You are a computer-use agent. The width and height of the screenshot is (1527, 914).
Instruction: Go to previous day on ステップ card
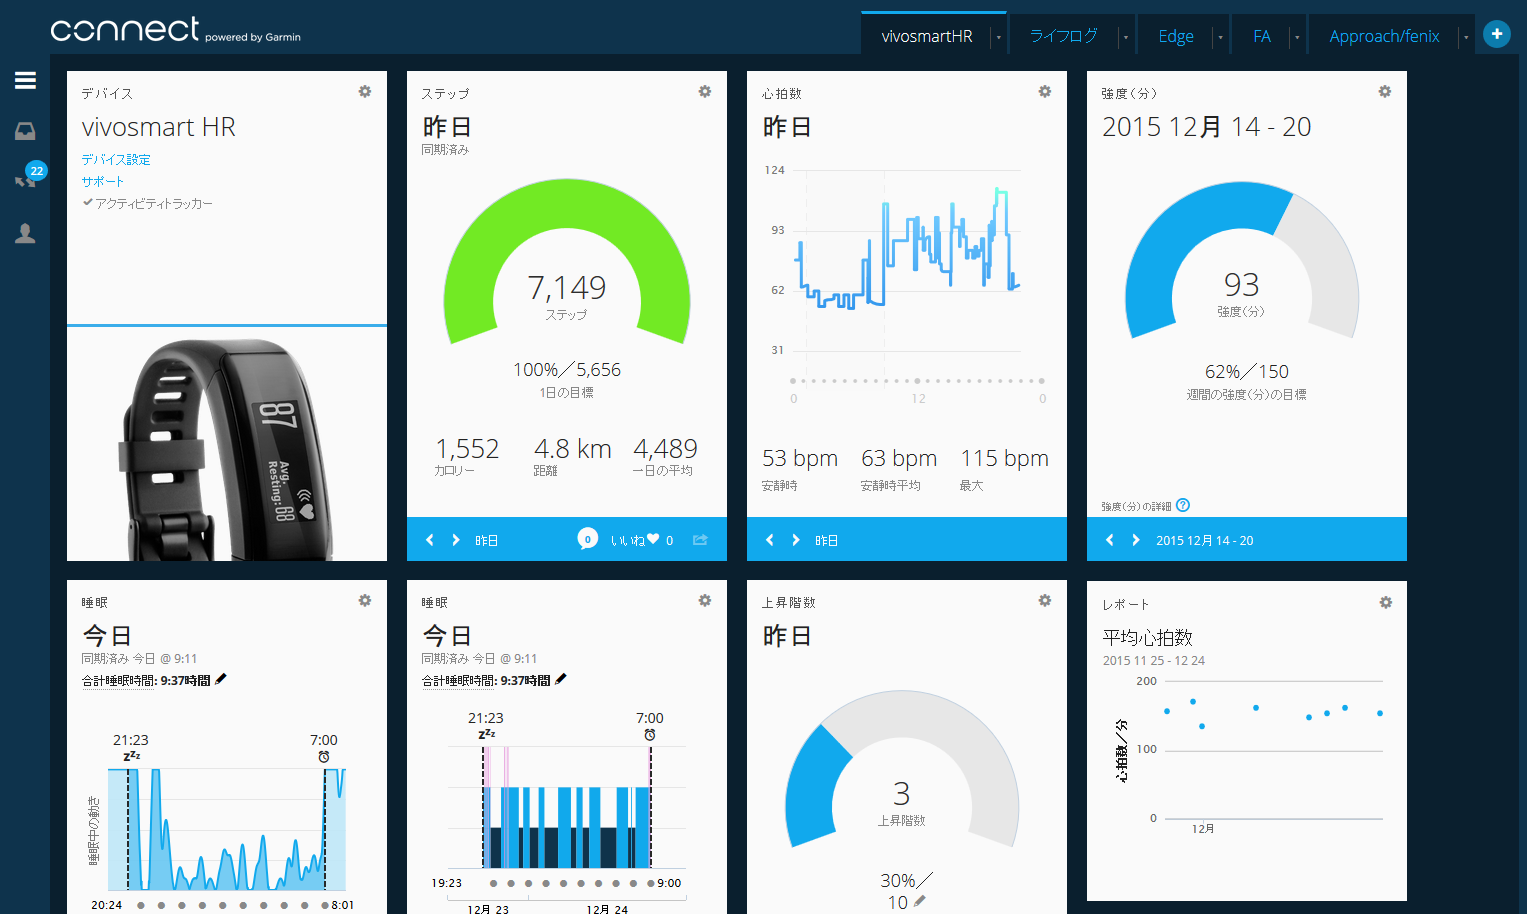pos(430,540)
